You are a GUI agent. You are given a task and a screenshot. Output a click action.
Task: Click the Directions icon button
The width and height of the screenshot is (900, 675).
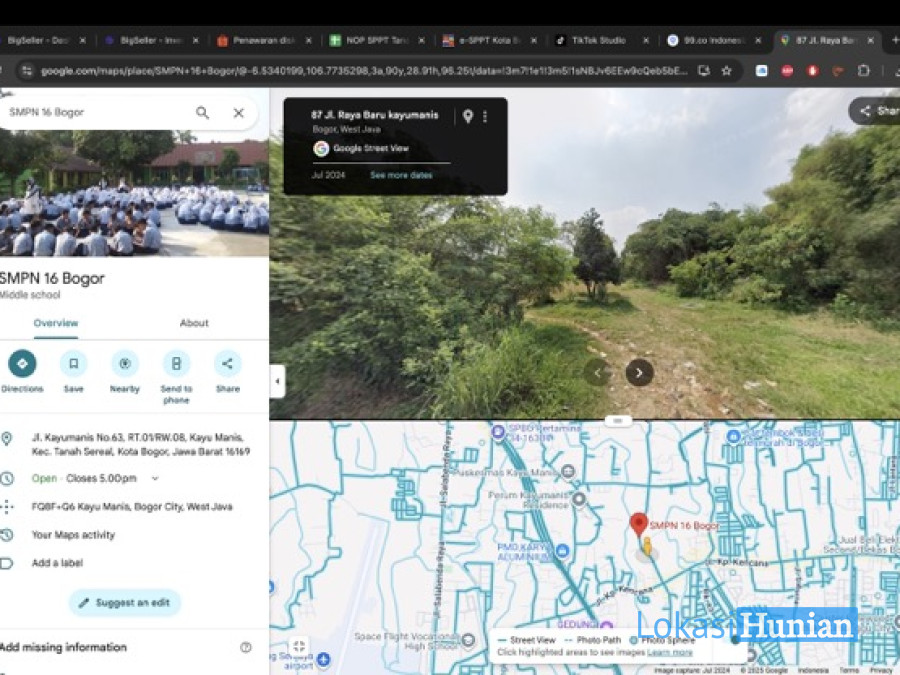(22, 363)
